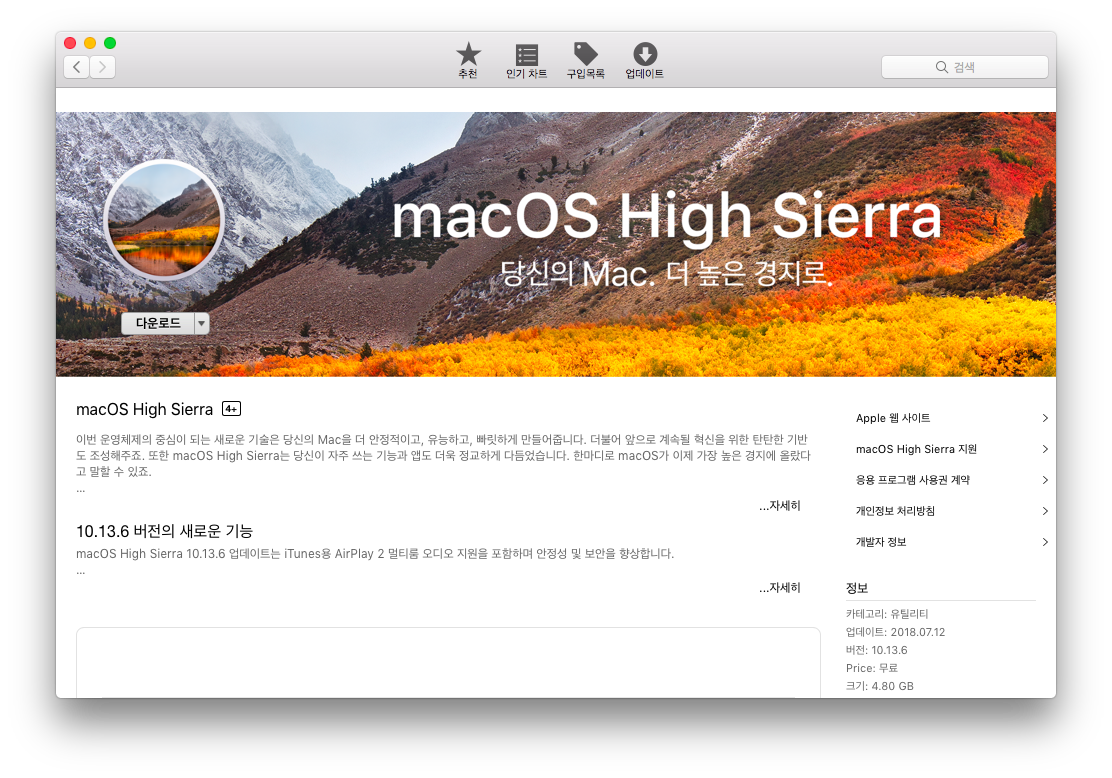
Task: Click 카테고리: 유틸리티 info line
Action: (x=886, y=613)
